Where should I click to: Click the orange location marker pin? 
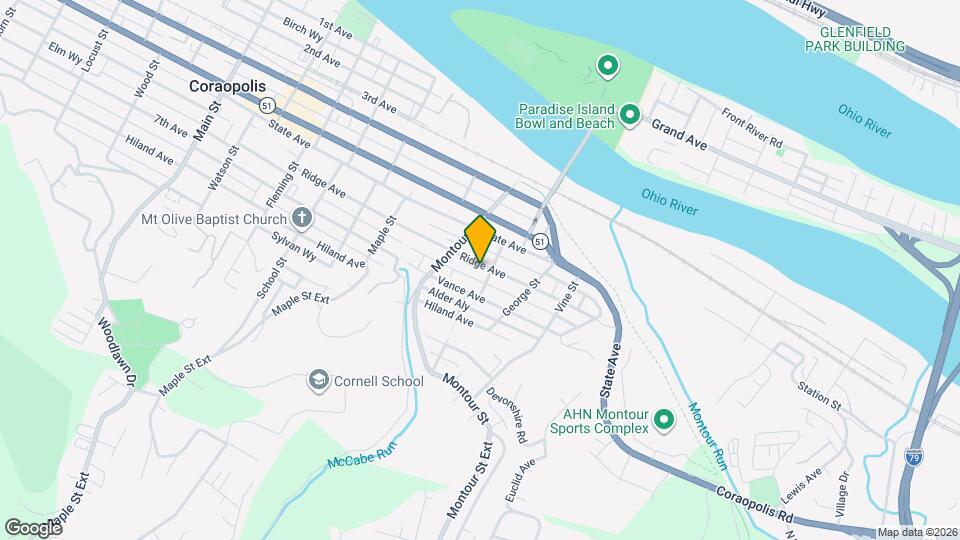point(480,238)
